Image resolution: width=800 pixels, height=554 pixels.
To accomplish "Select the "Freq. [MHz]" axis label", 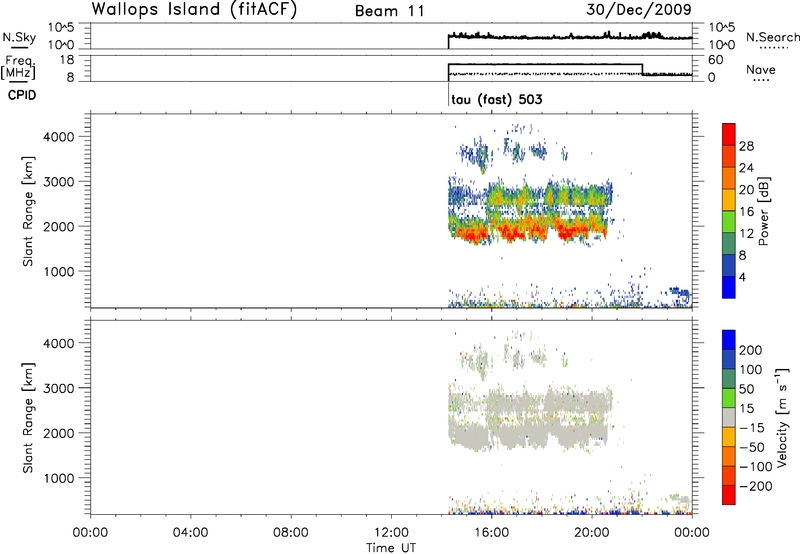I will (x=19, y=67).
